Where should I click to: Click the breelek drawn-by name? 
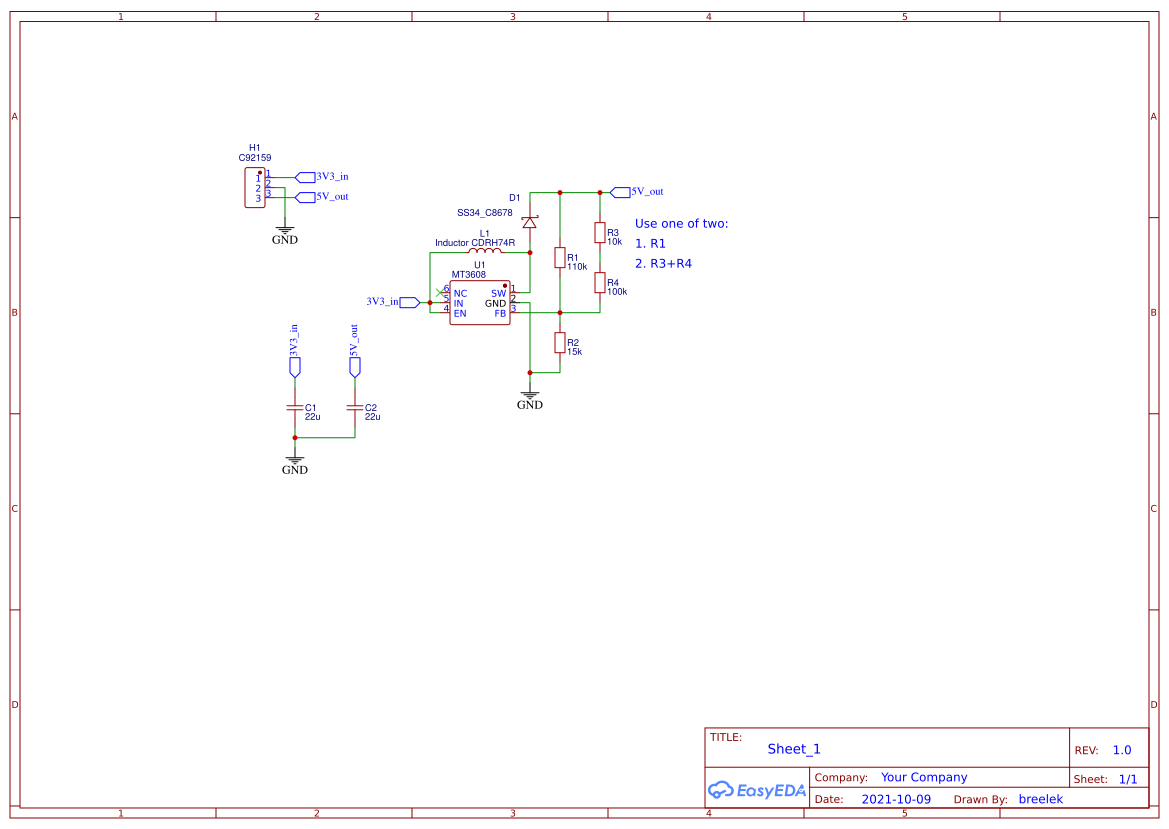1041,799
